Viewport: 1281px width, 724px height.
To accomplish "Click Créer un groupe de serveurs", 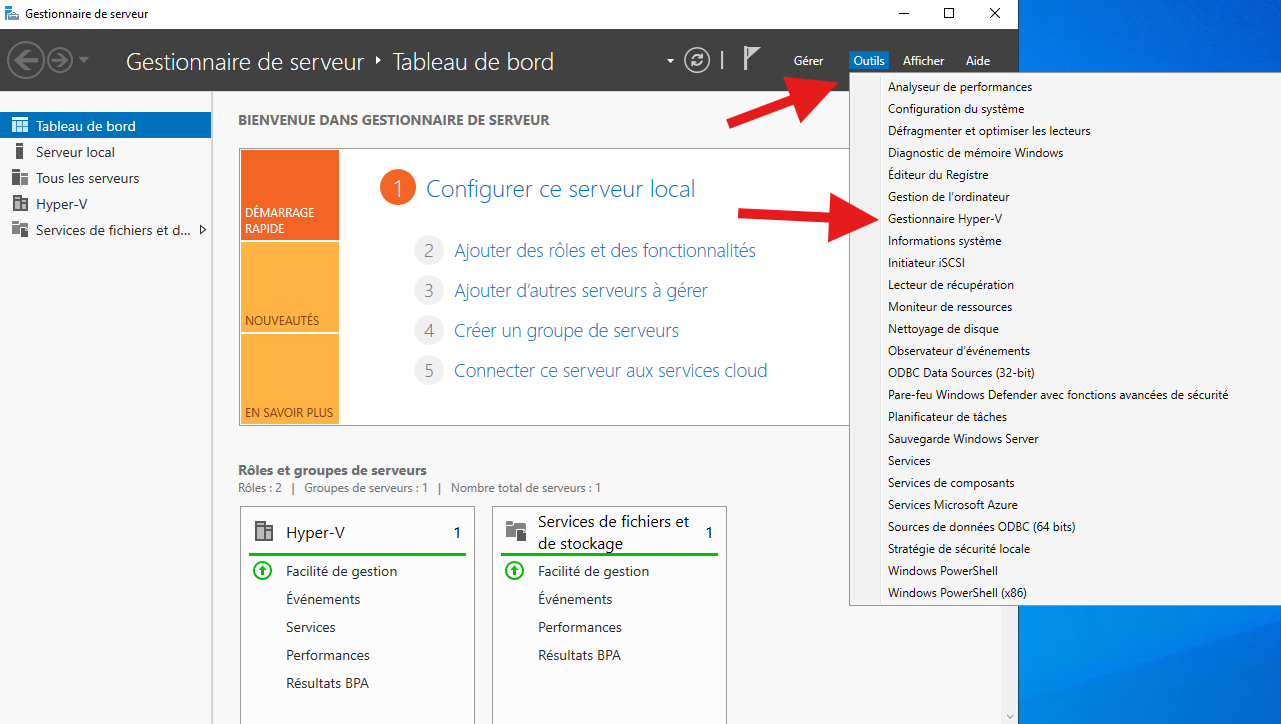I will coord(566,331).
